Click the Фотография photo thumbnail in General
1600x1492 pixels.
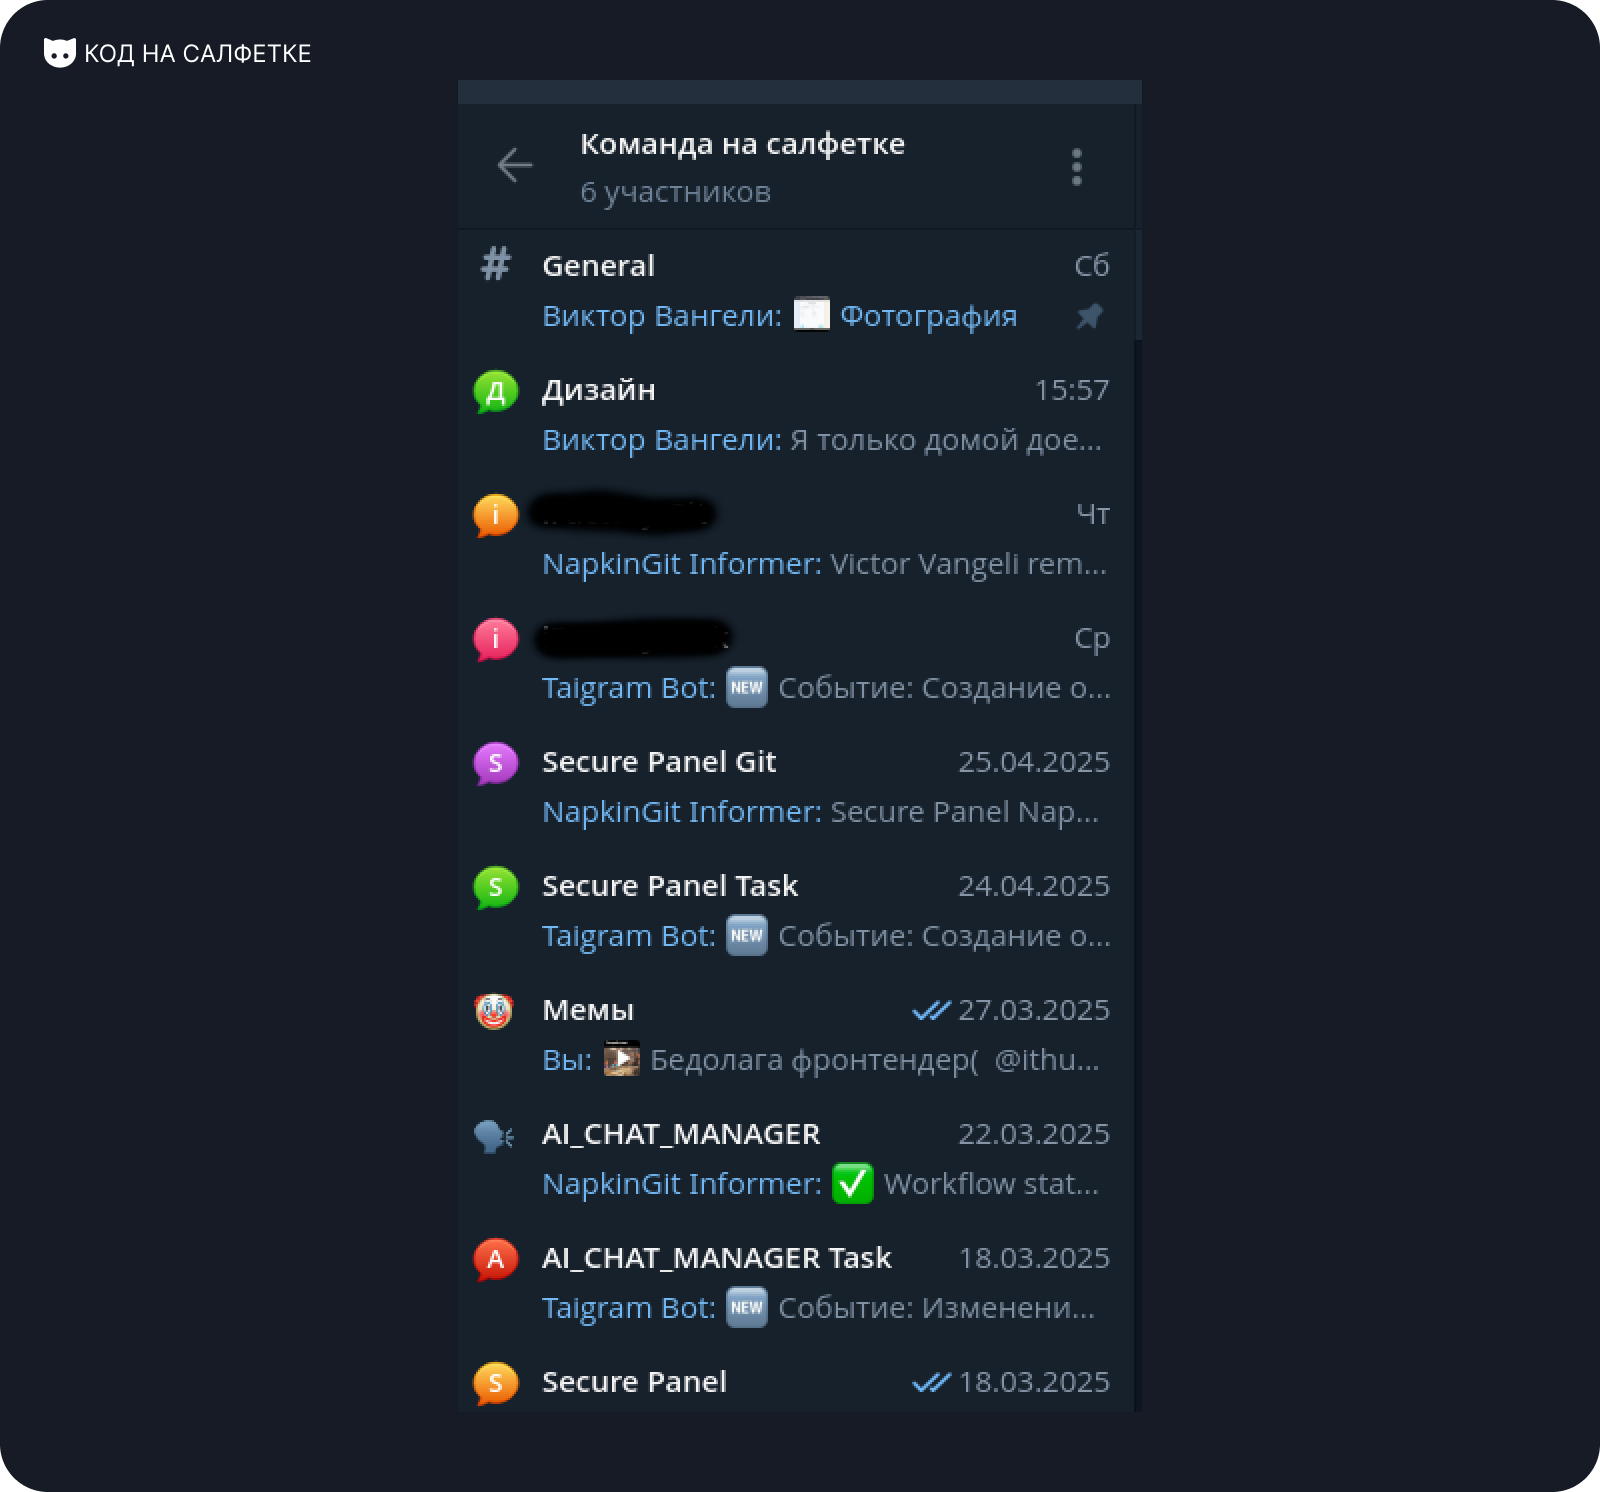(812, 314)
